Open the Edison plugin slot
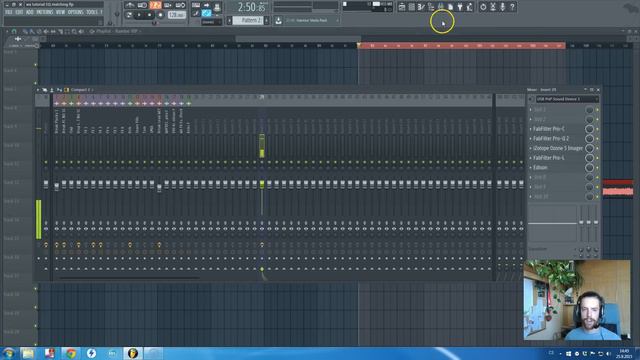This screenshot has height=360, width=640. [540, 167]
